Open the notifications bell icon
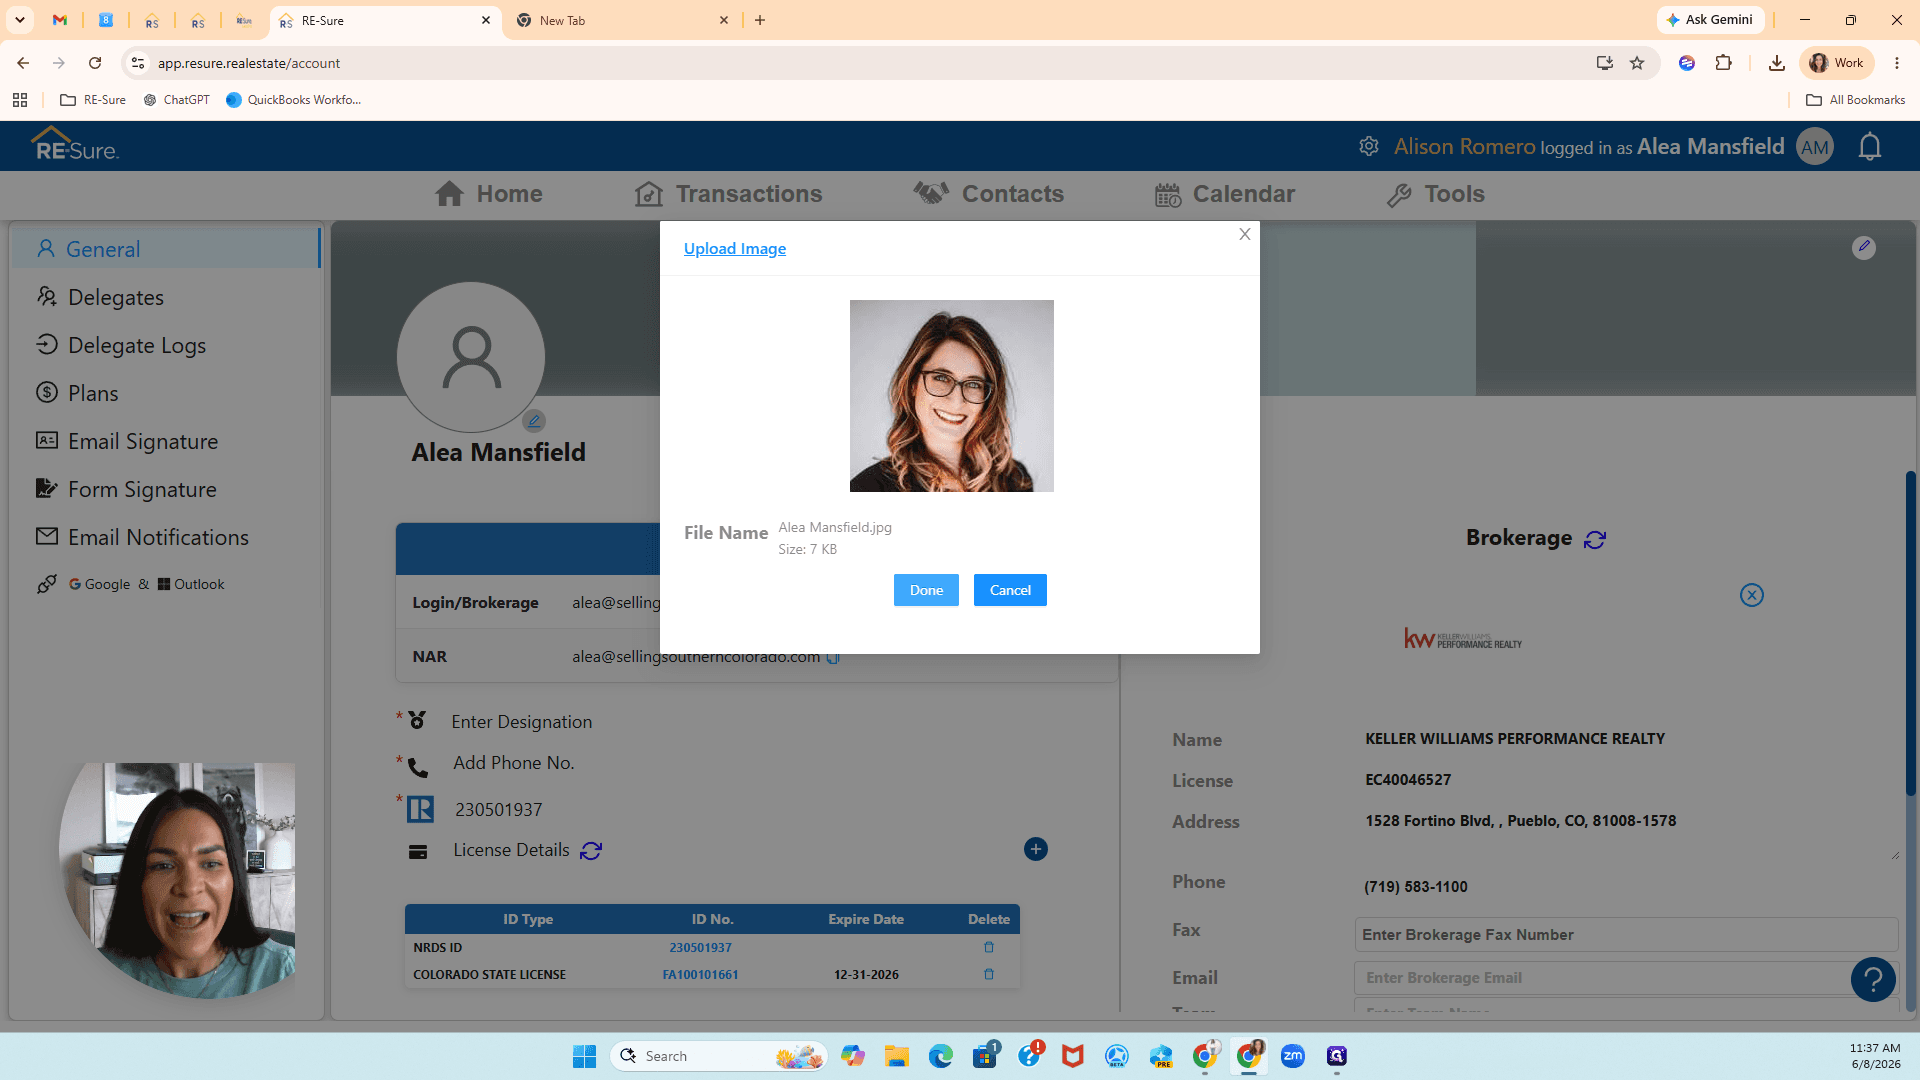Screen dimensions: 1920x1080 pyautogui.click(x=1870, y=147)
